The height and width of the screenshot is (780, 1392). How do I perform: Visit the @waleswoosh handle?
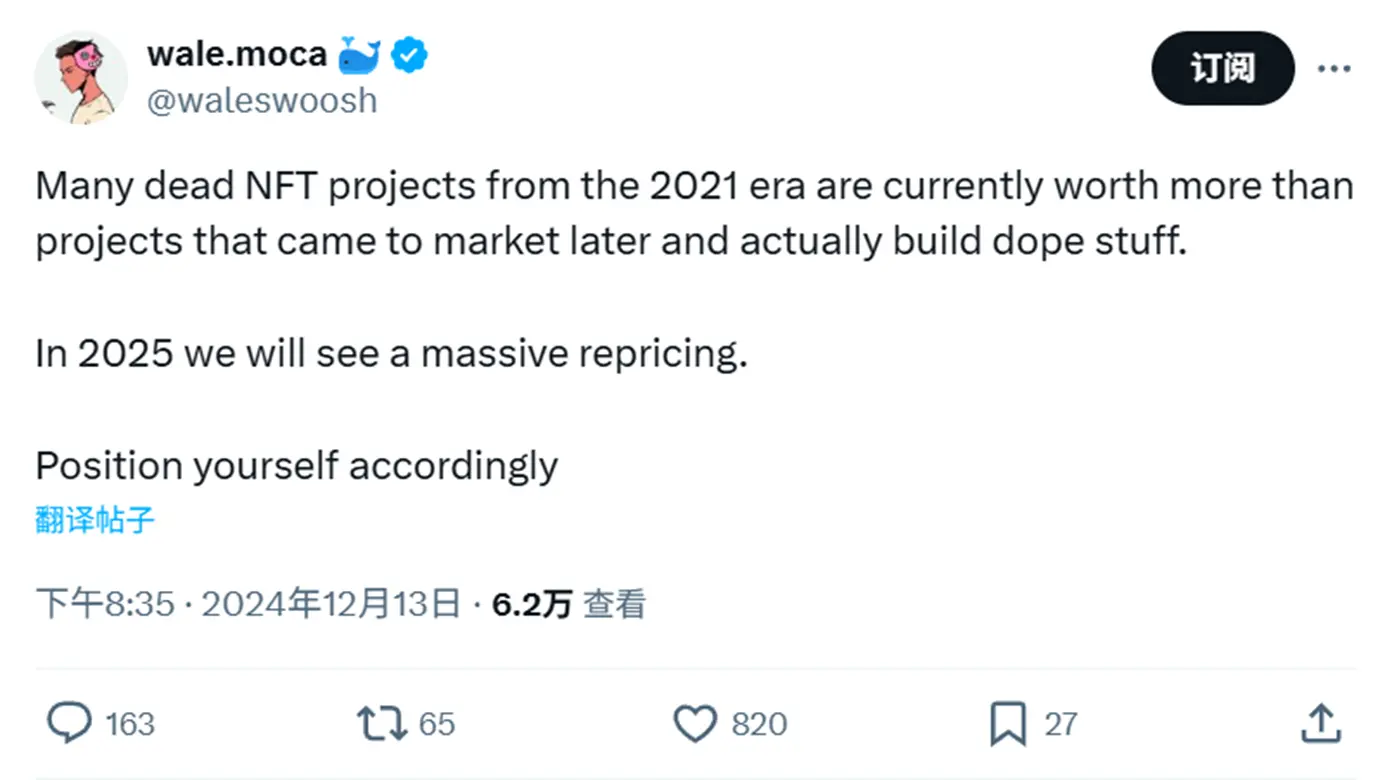click(262, 101)
